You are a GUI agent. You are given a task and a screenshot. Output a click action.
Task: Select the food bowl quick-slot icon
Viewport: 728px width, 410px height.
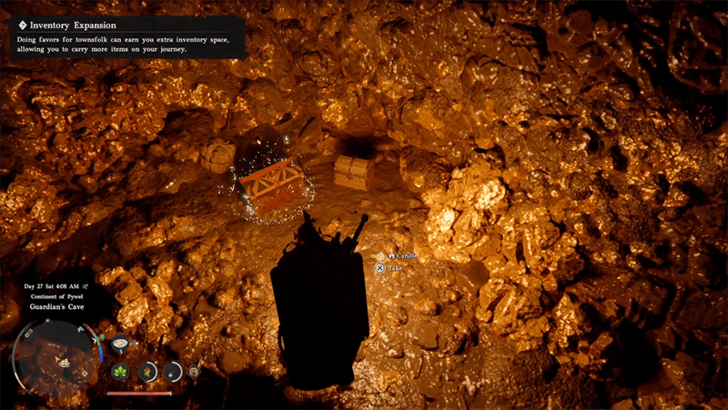pyautogui.click(x=121, y=343)
